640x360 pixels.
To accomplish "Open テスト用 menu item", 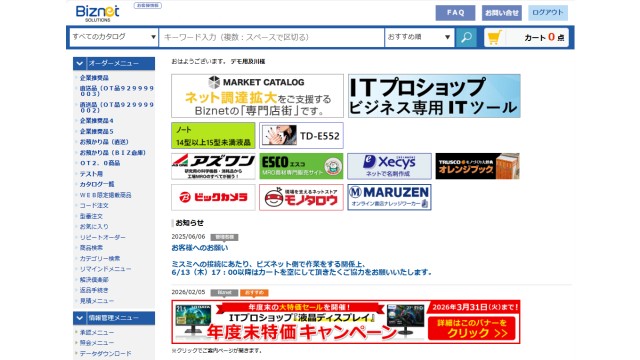I will click(x=91, y=174).
